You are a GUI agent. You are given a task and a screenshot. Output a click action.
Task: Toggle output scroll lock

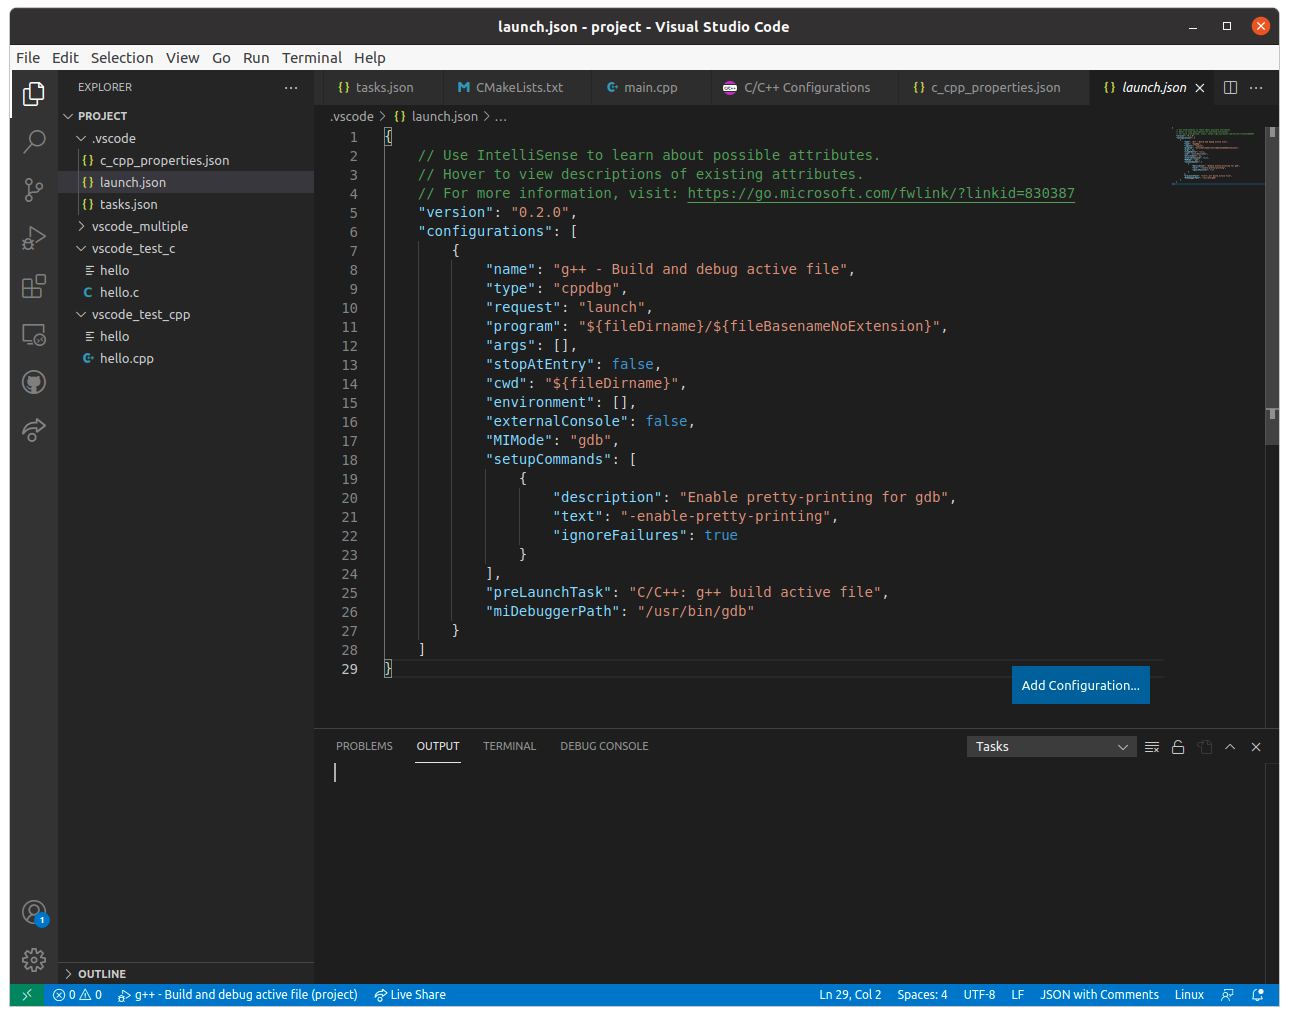pos(1178,747)
